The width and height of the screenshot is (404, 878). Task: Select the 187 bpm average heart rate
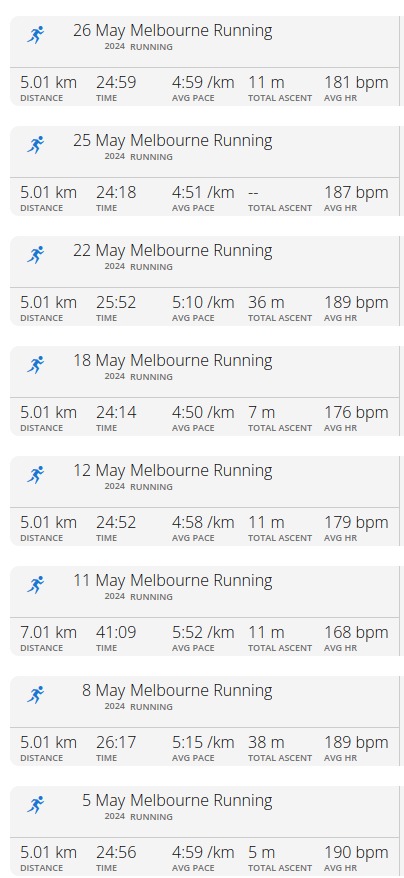click(356, 192)
